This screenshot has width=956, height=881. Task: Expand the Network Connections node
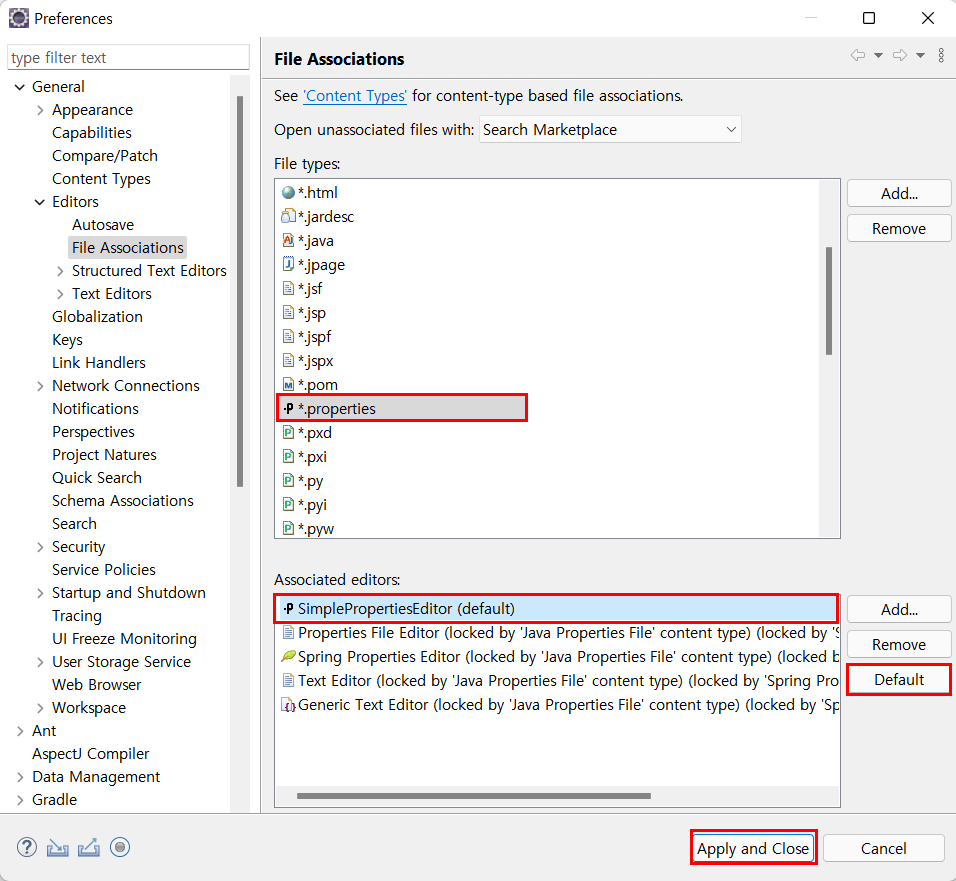[x=40, y=386]
